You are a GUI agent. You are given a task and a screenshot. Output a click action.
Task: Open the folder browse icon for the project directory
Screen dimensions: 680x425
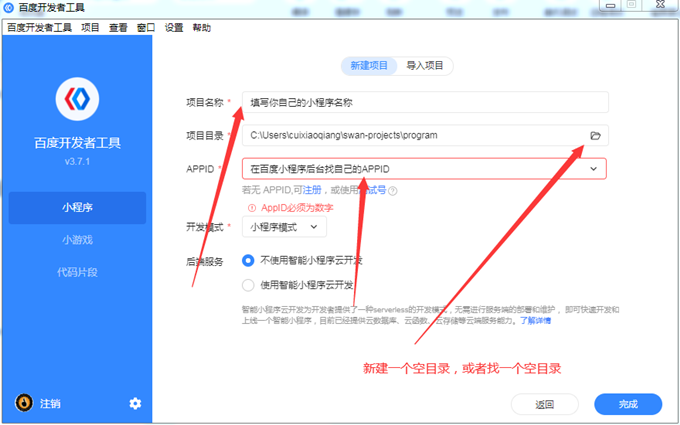coord(595,136)
